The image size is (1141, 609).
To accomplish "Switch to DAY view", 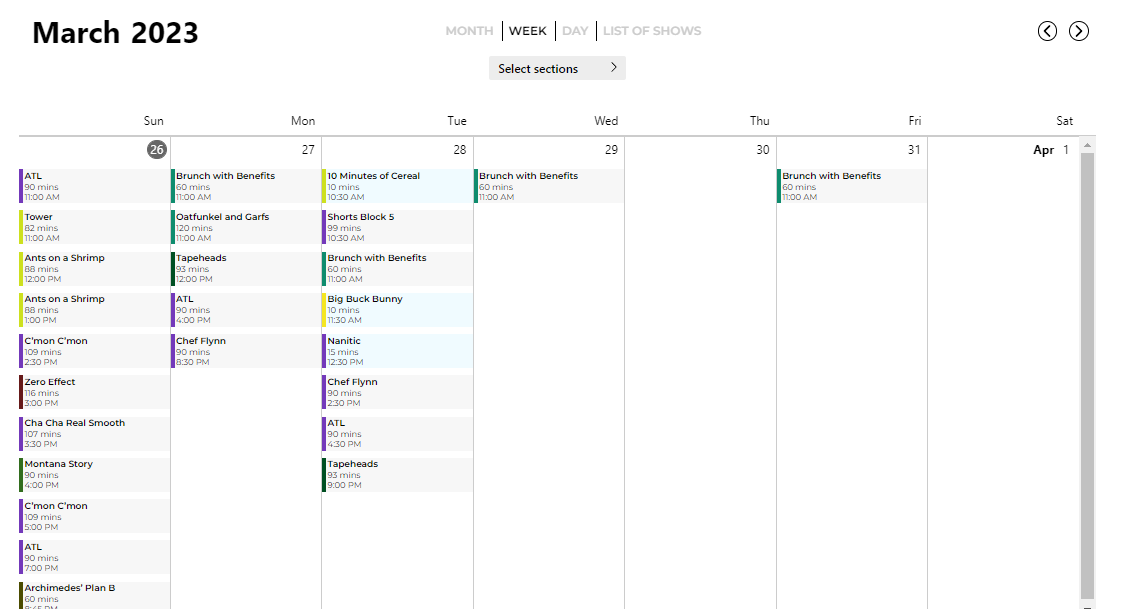I will [x=575, y=31].
